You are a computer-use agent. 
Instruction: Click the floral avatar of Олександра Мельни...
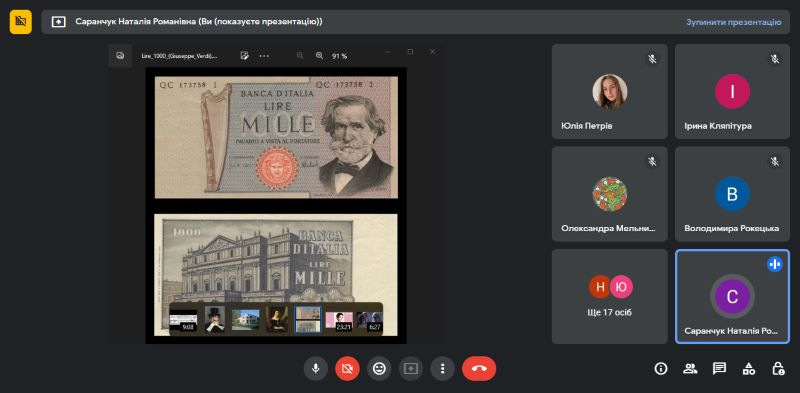coord(610,194)
